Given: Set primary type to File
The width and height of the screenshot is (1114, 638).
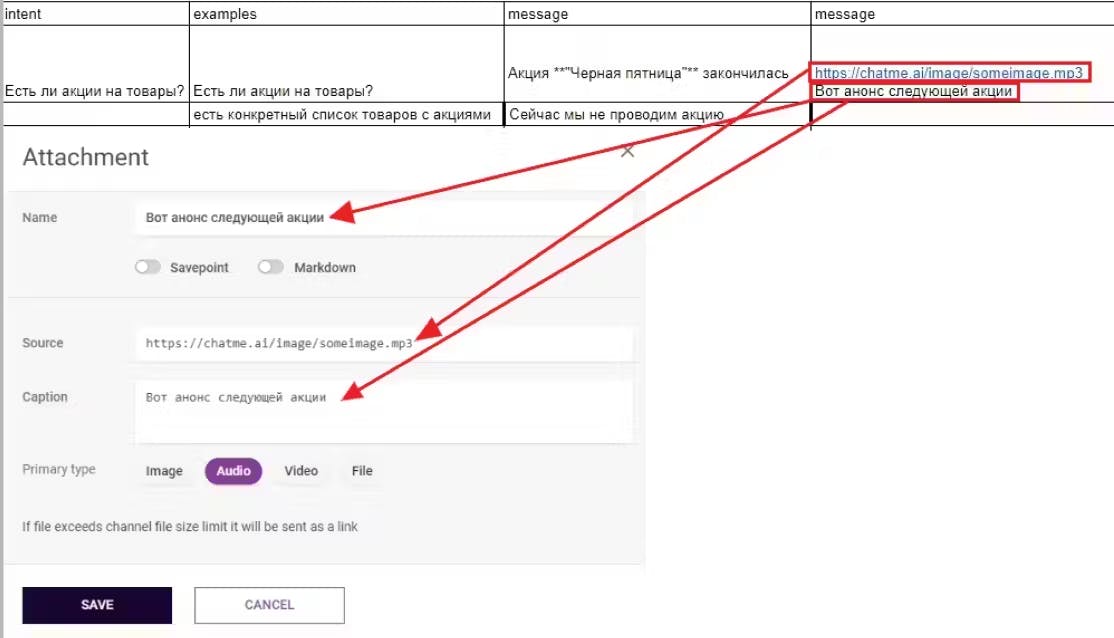Looking at the screenshot, I should (x=362, y=471).
